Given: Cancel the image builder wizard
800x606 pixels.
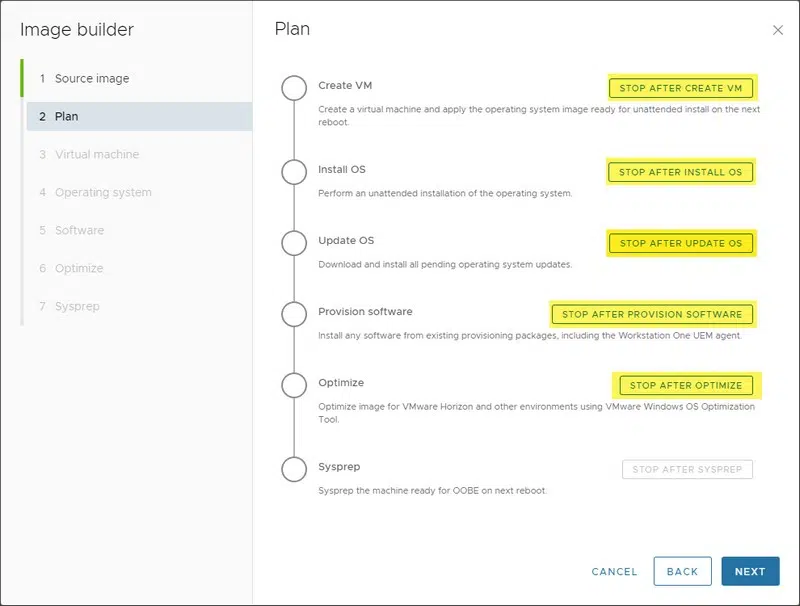Looking at the screenshot, I should (x=614, y=571).
